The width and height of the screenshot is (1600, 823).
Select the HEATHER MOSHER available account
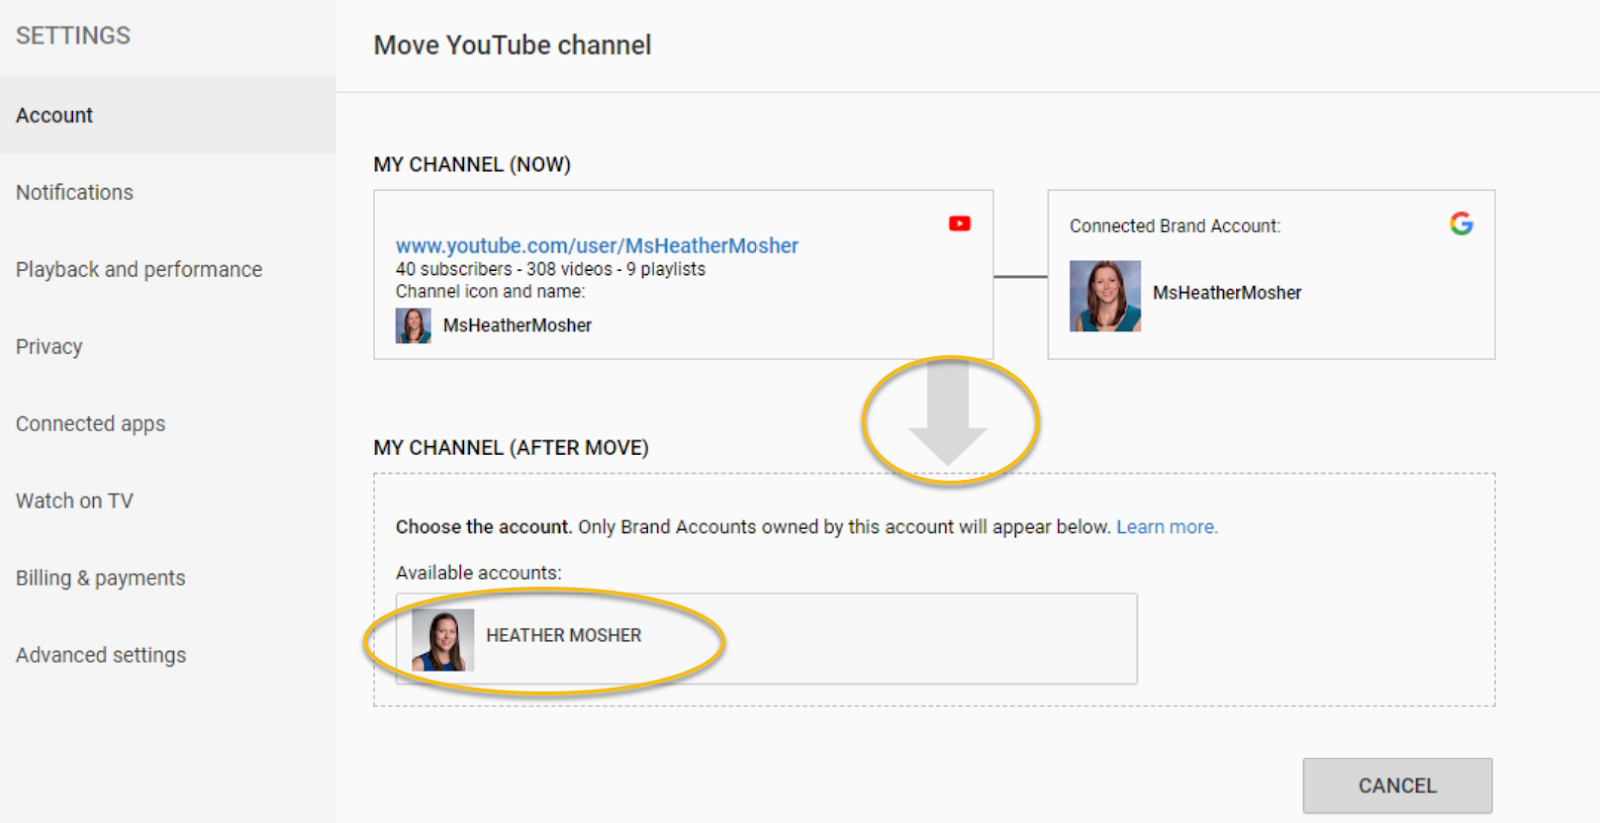766,639
